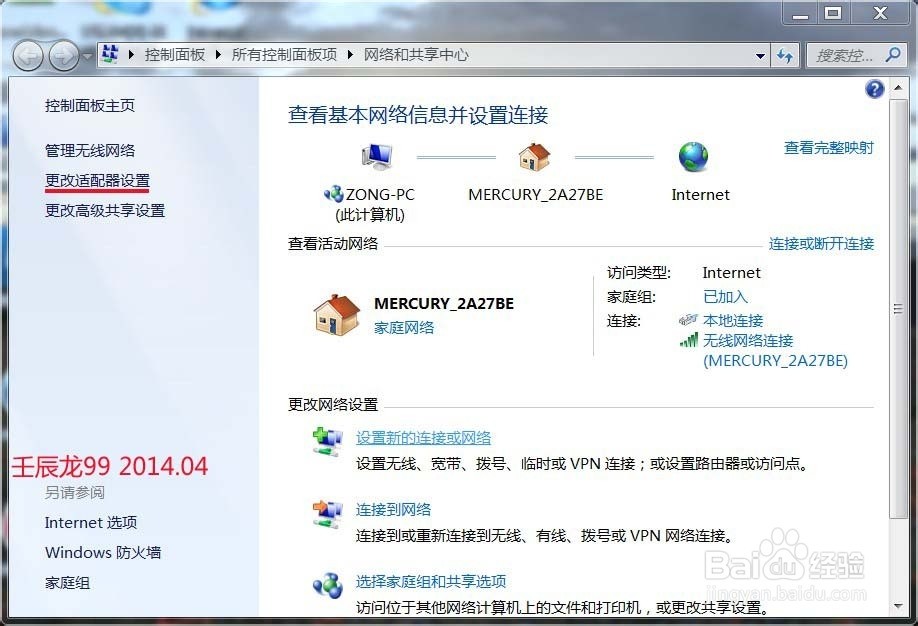Click inside the search box

(x=855, y=54)
